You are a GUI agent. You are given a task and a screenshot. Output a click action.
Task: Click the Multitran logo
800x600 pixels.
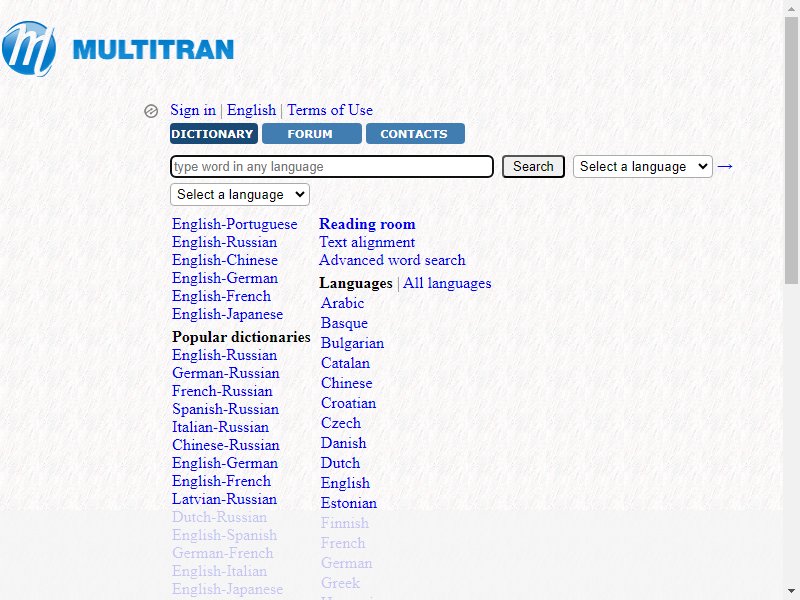[118, 49]
